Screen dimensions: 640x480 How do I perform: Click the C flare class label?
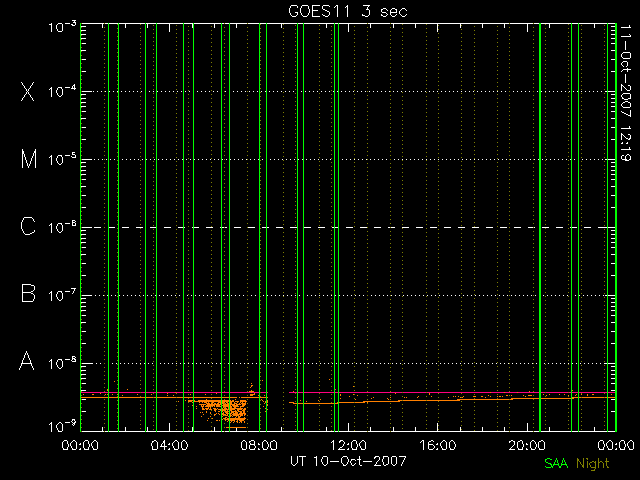tap(28, 226)
